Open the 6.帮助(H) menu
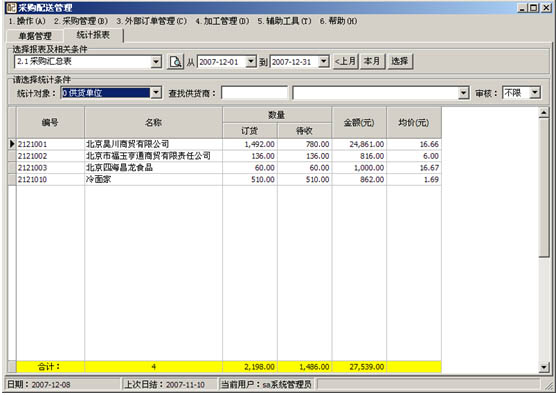The height and width of the screenshot is (395, 556). [x=338, y=21]
